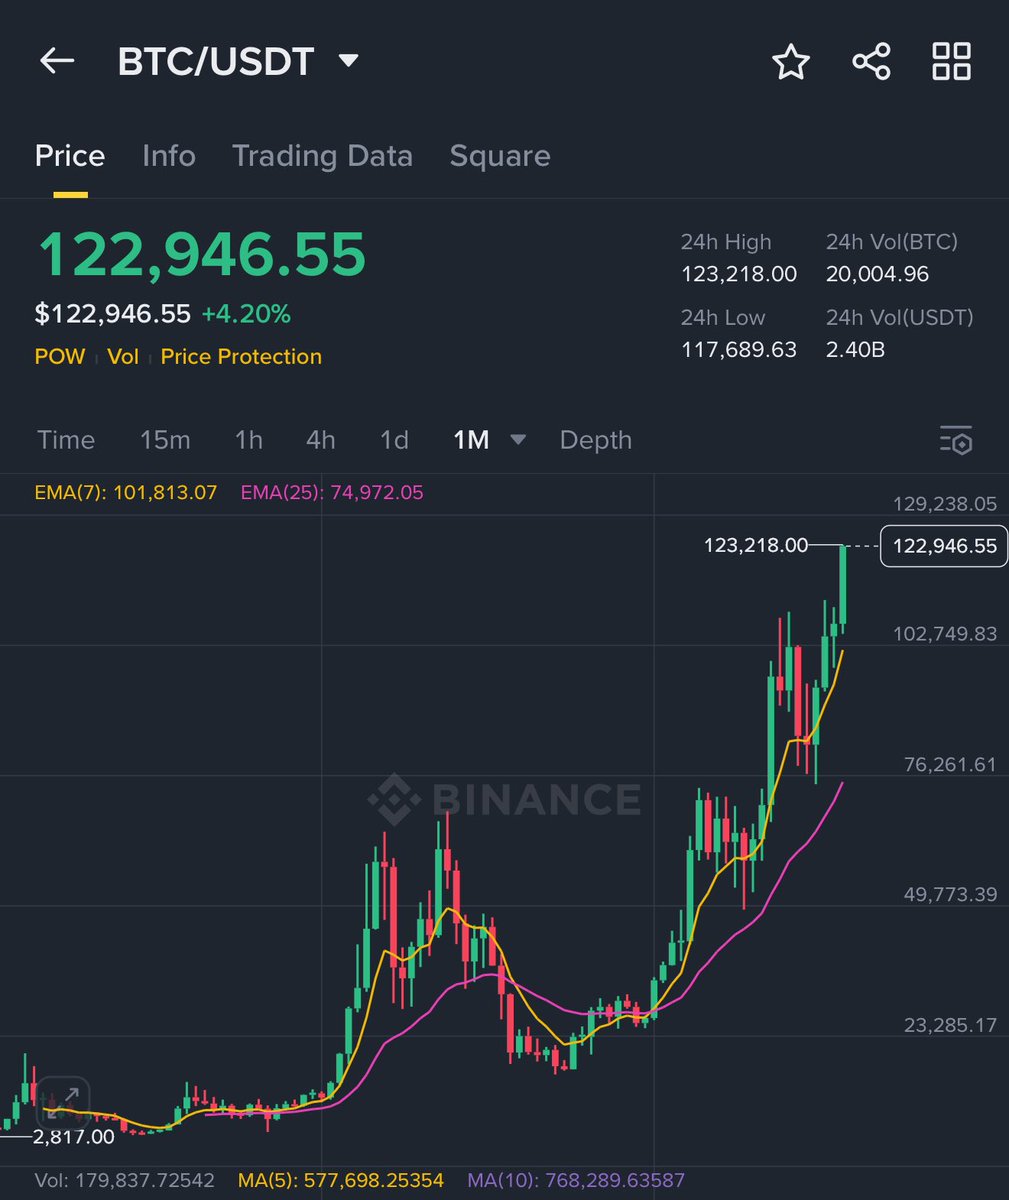This screenshot has width=1009, height=1200.
Task: Select the 1d interval
Action: coord(394,440)
